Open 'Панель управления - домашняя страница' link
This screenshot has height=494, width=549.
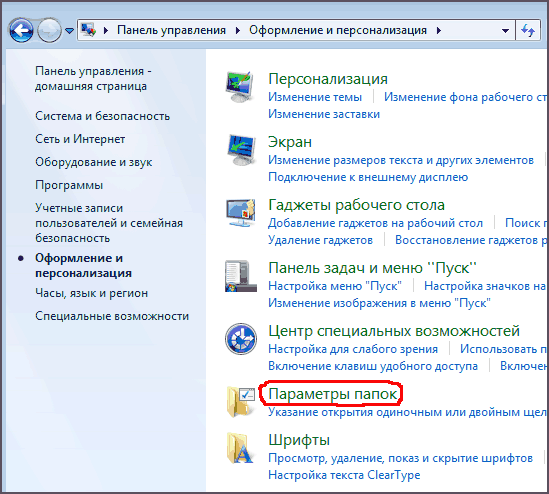tap(93, 78)
